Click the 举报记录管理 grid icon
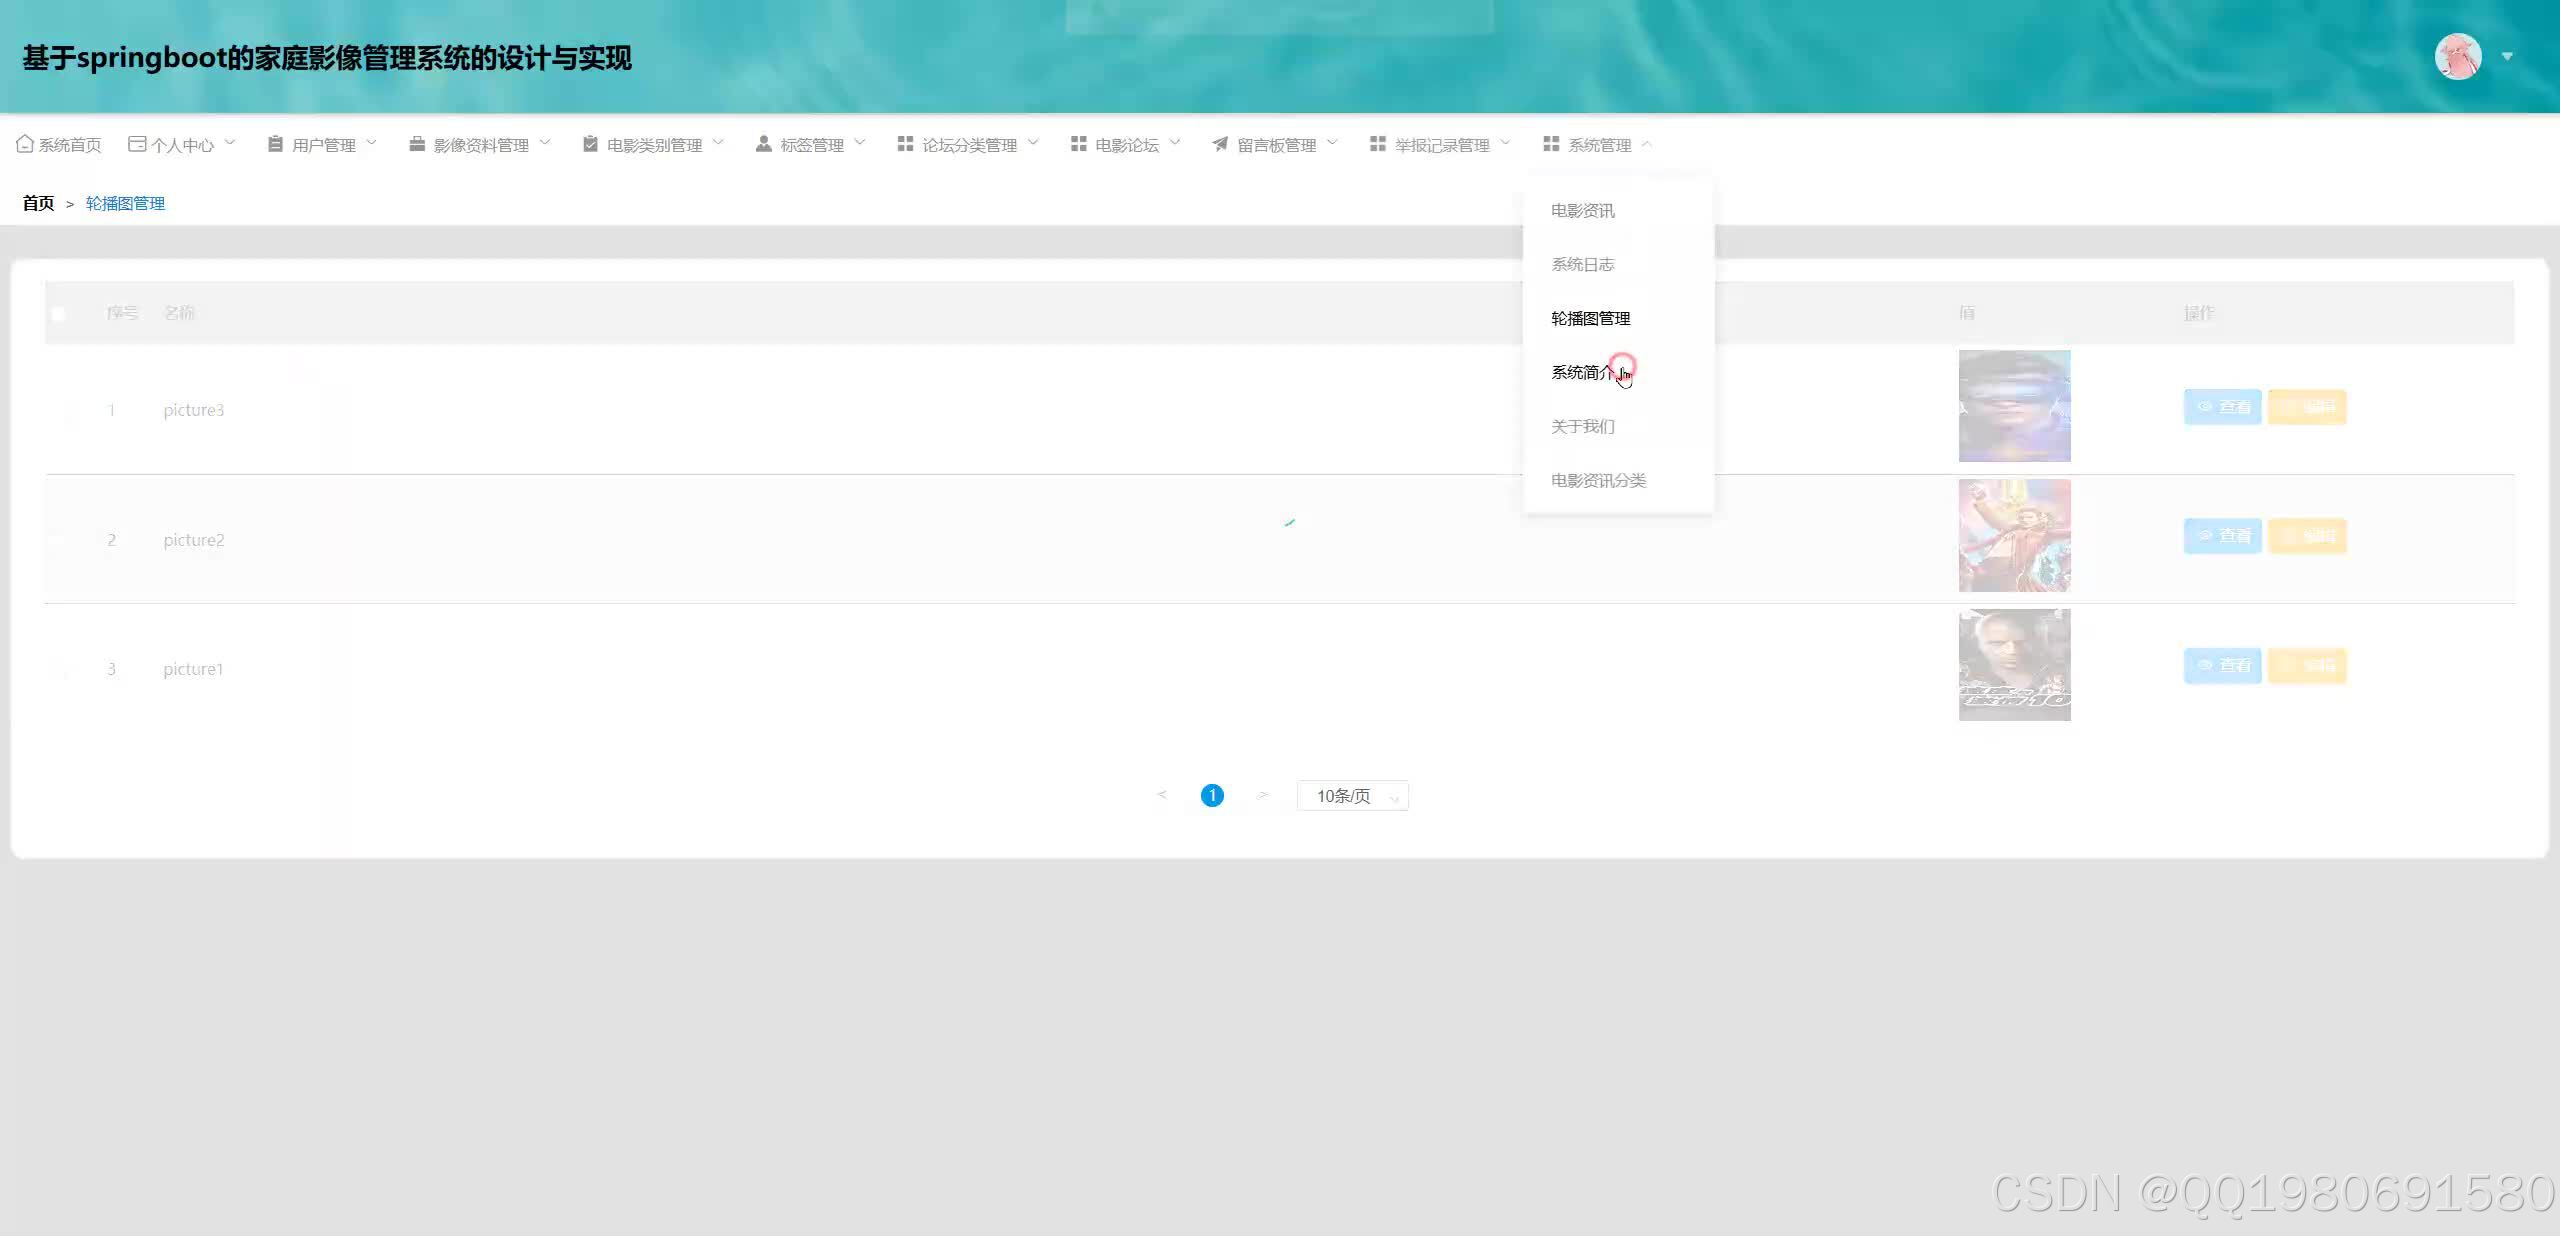This screenshot has height=1236, width=2560. pos(1377,144)
